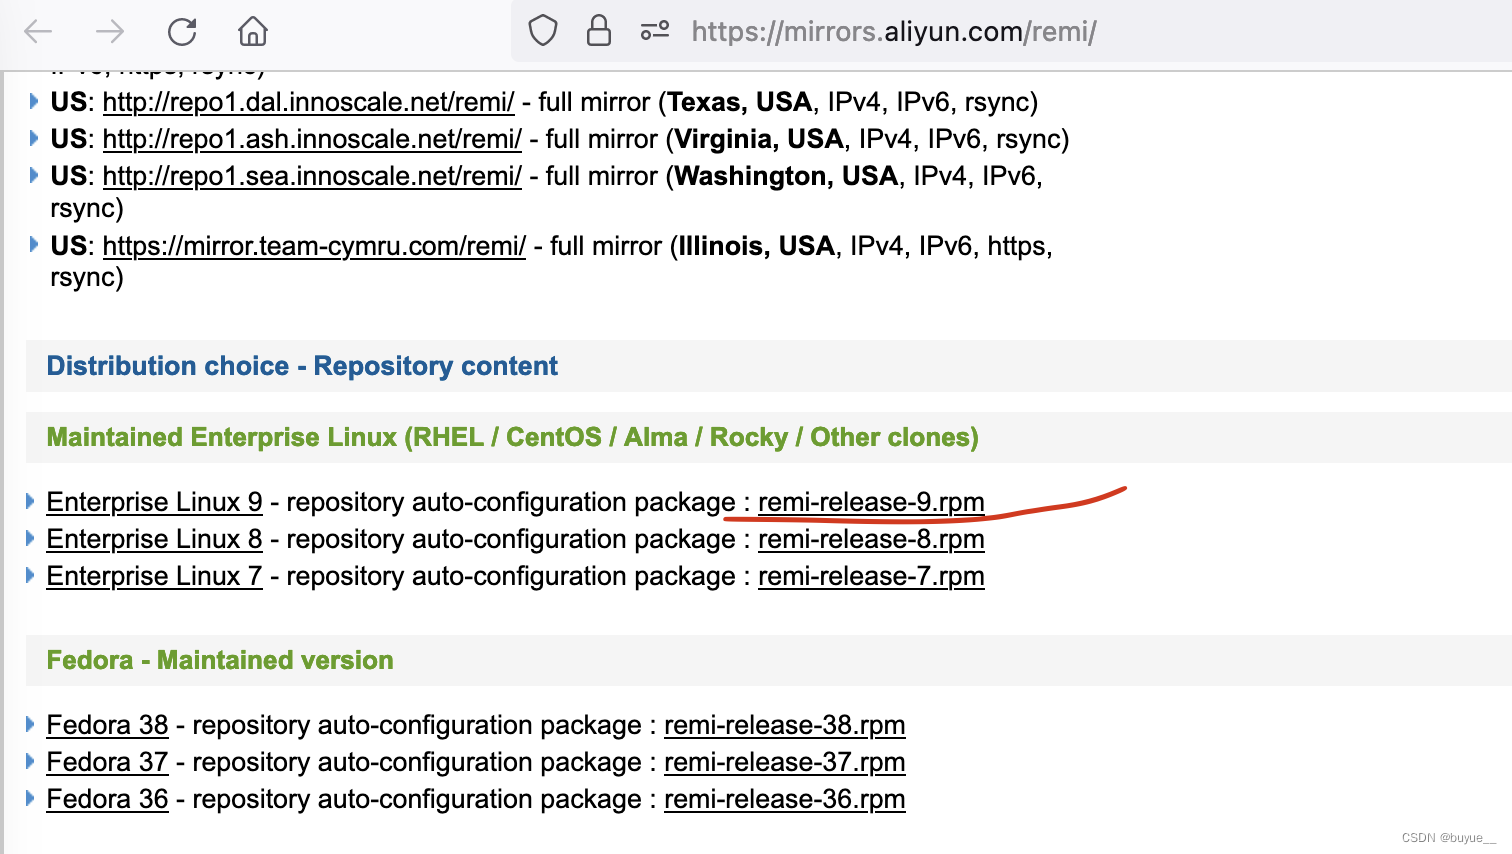
Task: Click the bullet arrow beside Fedora 37
Action: 30,761
